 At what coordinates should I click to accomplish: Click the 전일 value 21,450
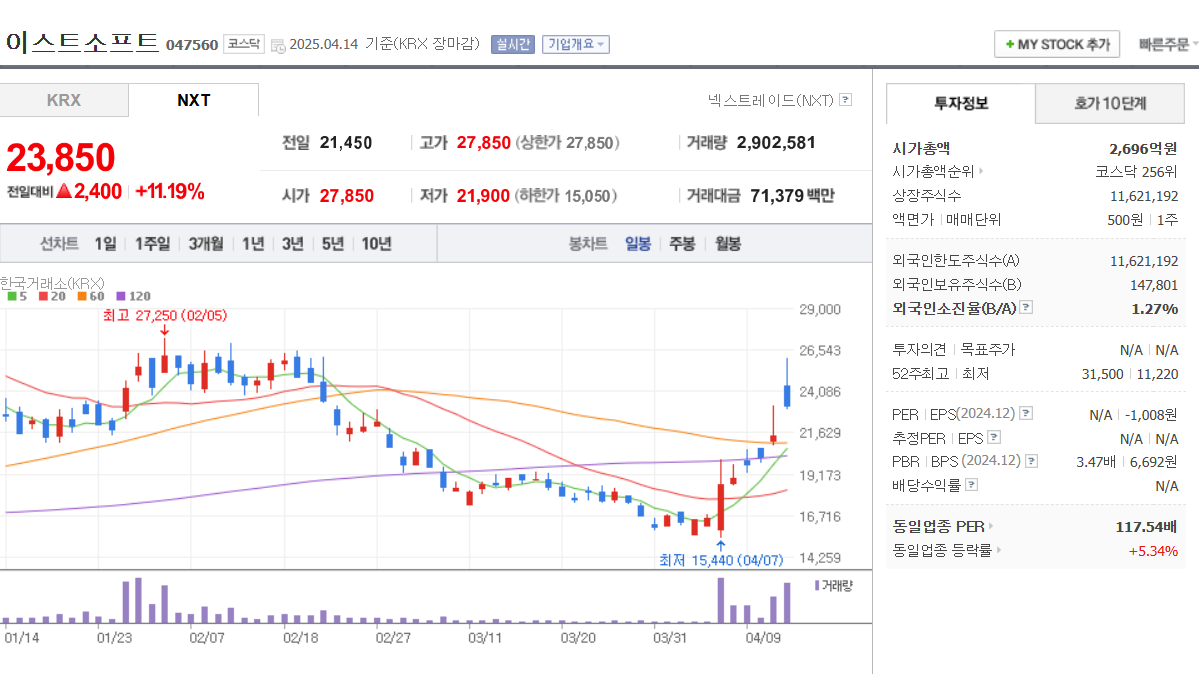(346, 143)
